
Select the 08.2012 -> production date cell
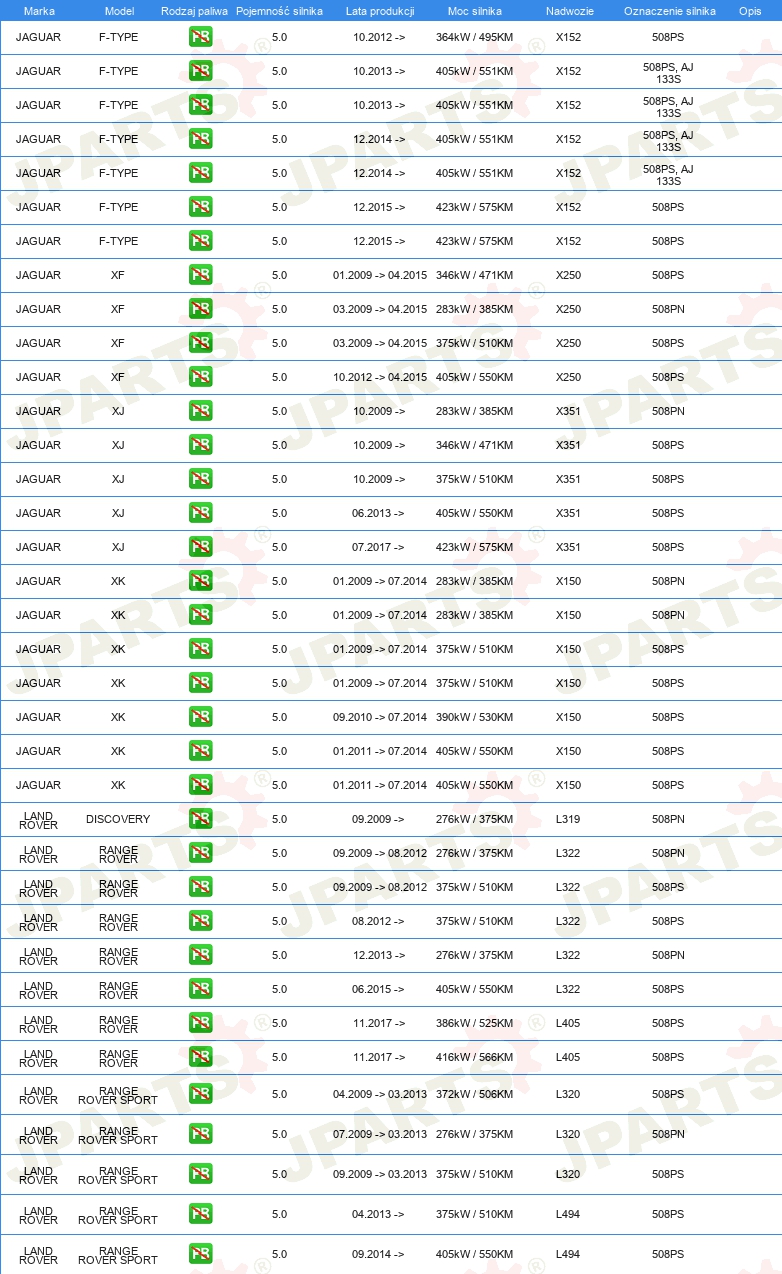click(x=379, y=921)
